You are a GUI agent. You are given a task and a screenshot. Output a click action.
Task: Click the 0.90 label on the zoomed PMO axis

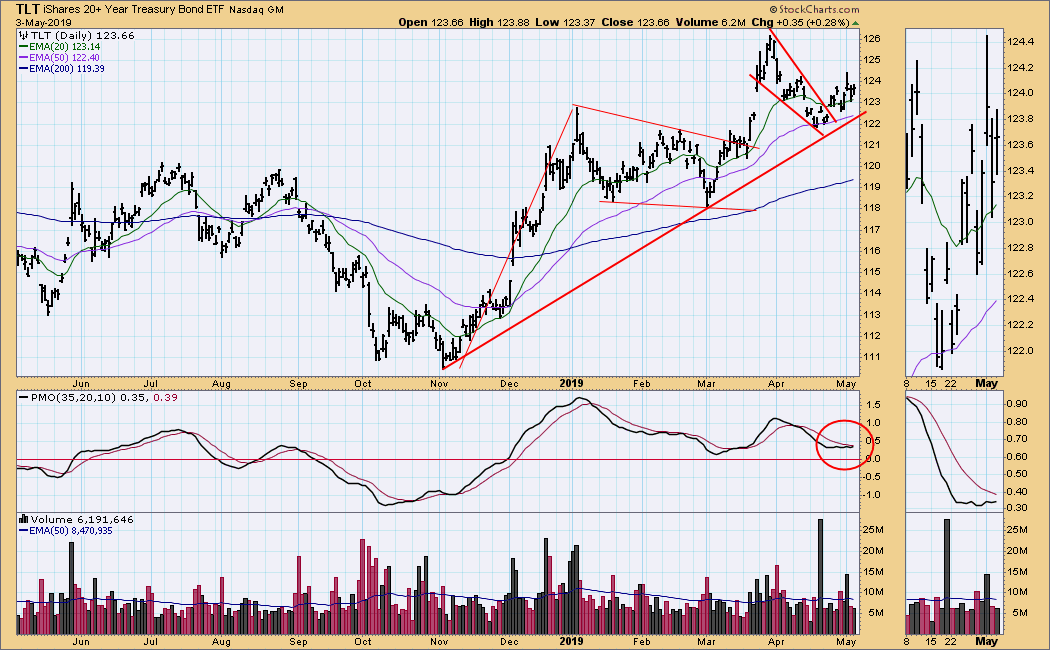point(1018,404)
